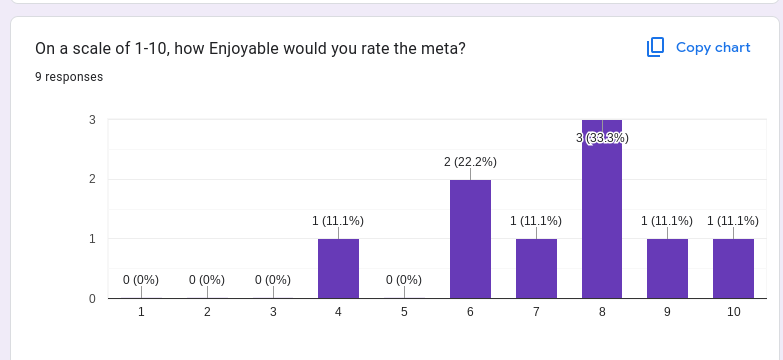This screenshot has height=360, width=783.
Task: Click the x-axis label 10
Action: (x=734, y=312)
